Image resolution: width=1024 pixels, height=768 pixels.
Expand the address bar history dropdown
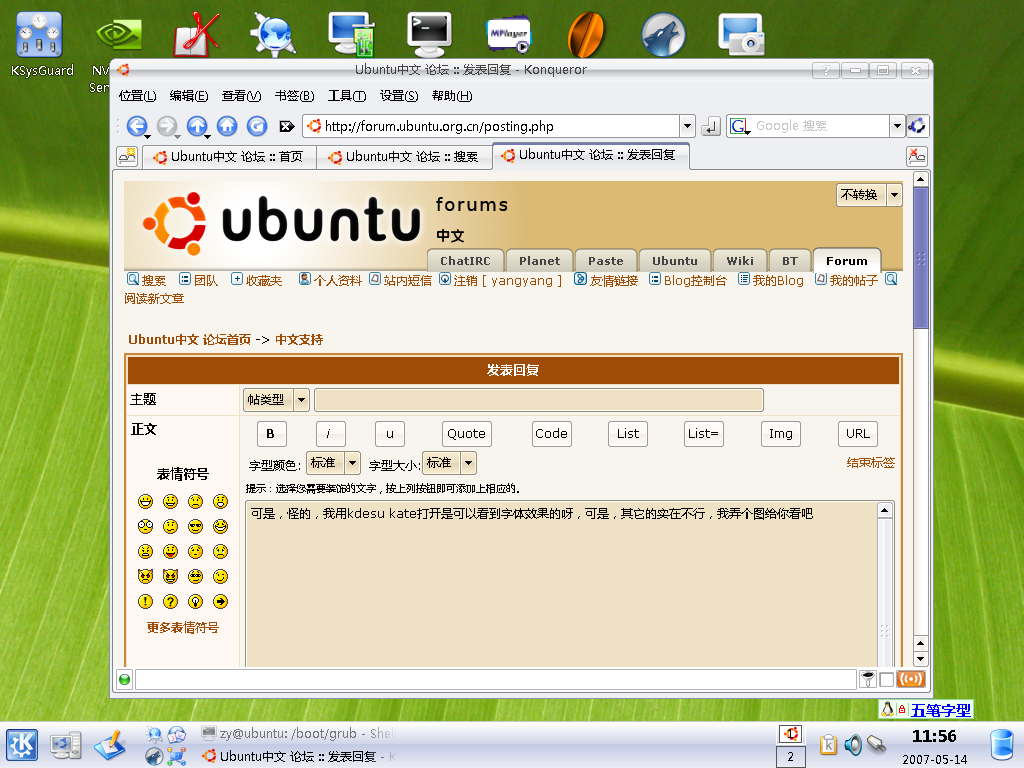(687, 126)
